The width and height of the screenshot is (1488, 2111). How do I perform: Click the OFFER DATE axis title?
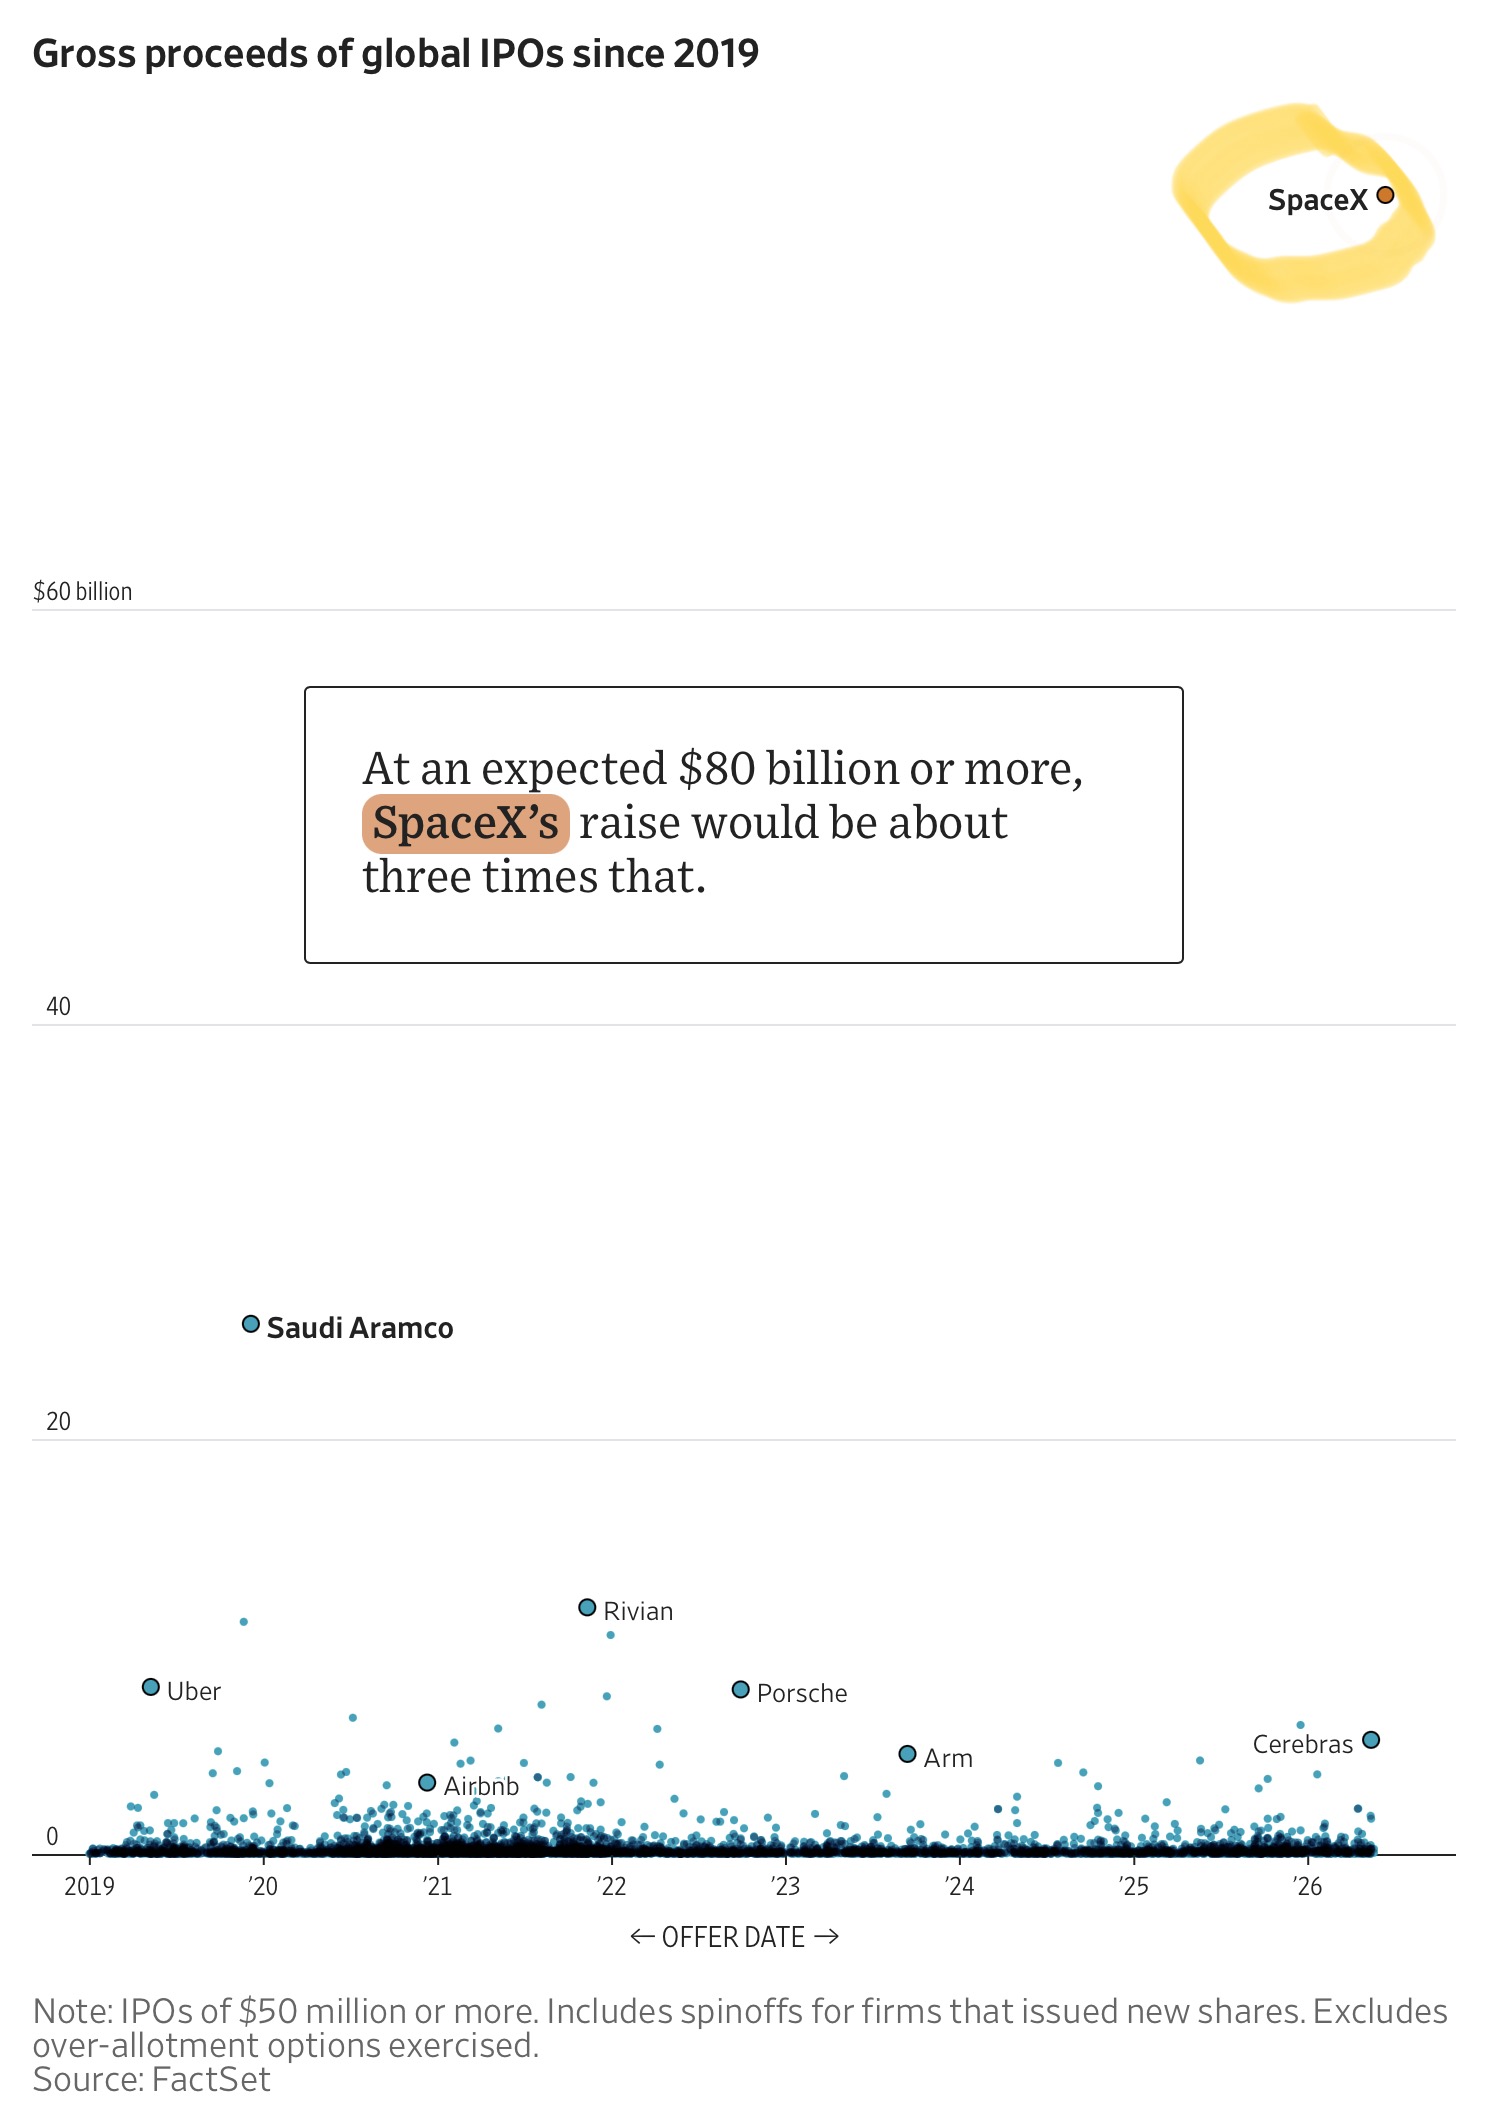pyautogui.click(x=733, y=1937)
